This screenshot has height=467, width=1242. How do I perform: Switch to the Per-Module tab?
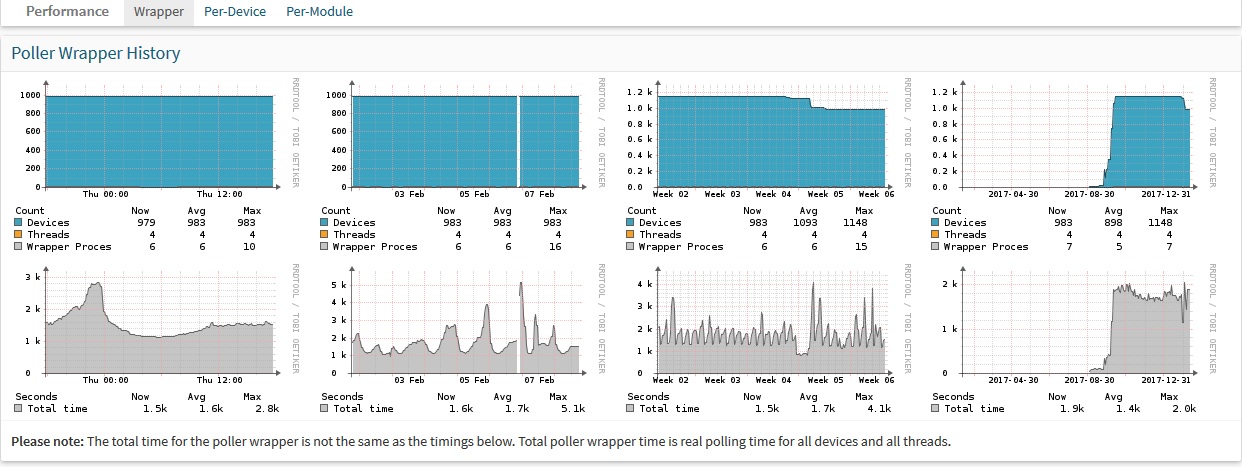click(319, 12)
